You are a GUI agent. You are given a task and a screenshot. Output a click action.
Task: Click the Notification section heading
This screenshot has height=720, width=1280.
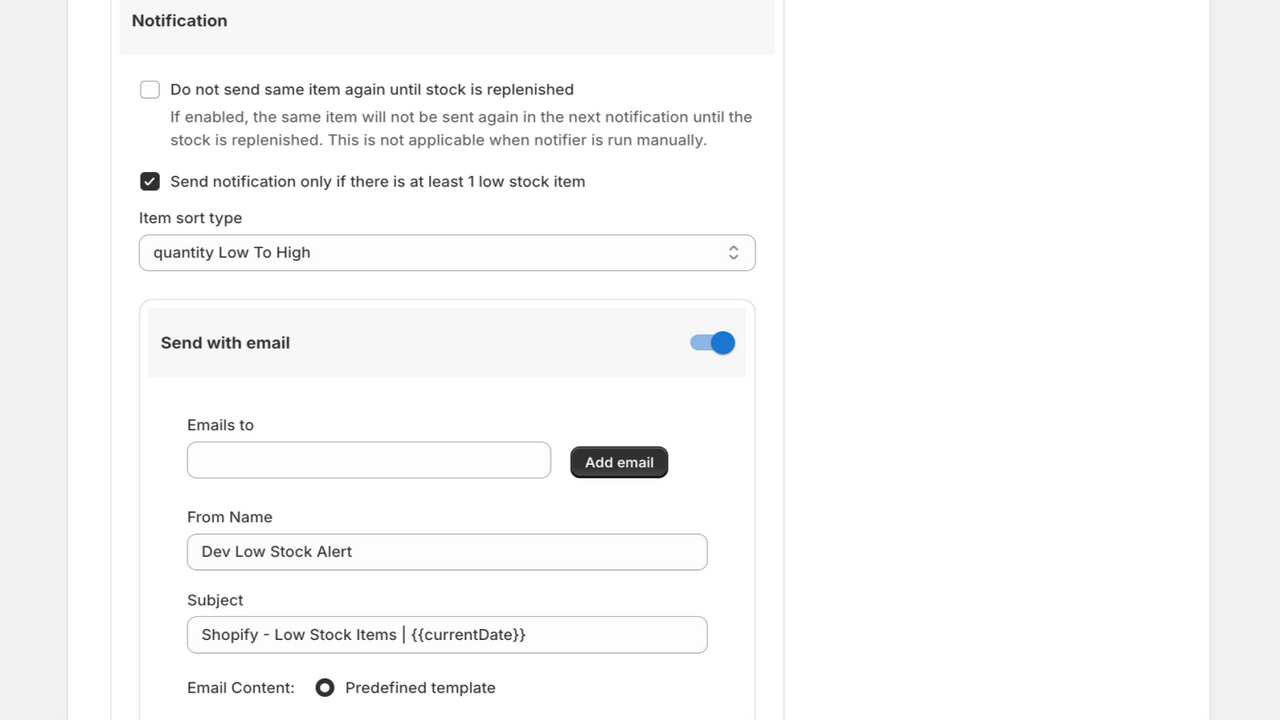(179, 21)
